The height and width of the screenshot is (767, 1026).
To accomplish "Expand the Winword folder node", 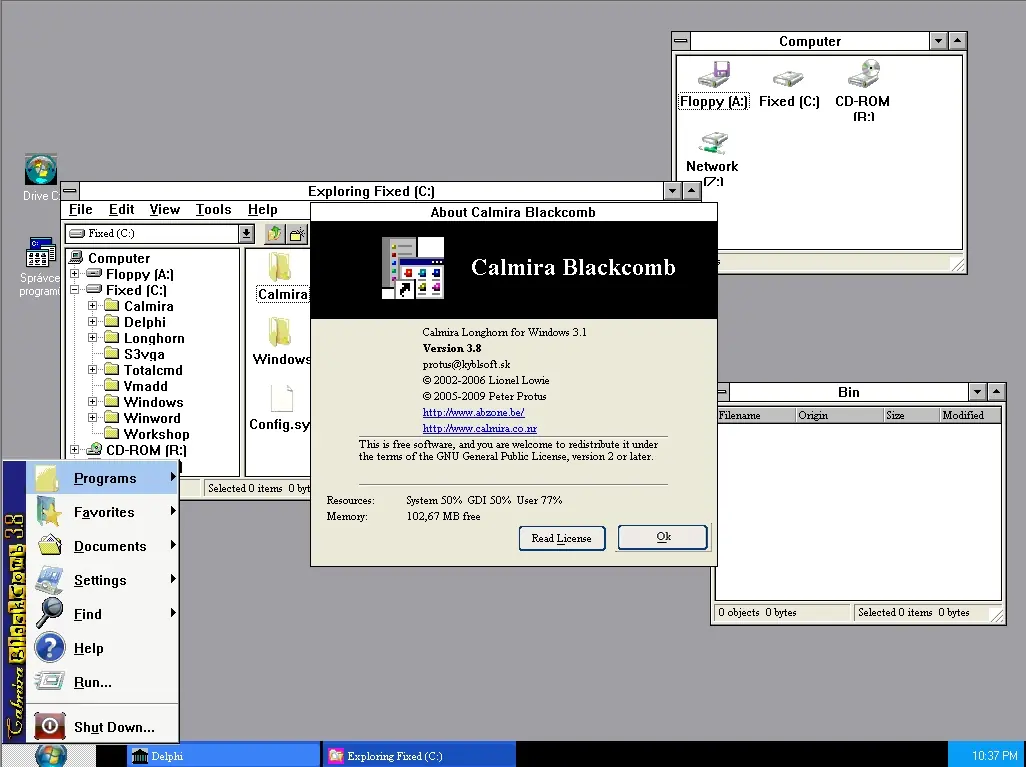I will click(x=92, y=418).
